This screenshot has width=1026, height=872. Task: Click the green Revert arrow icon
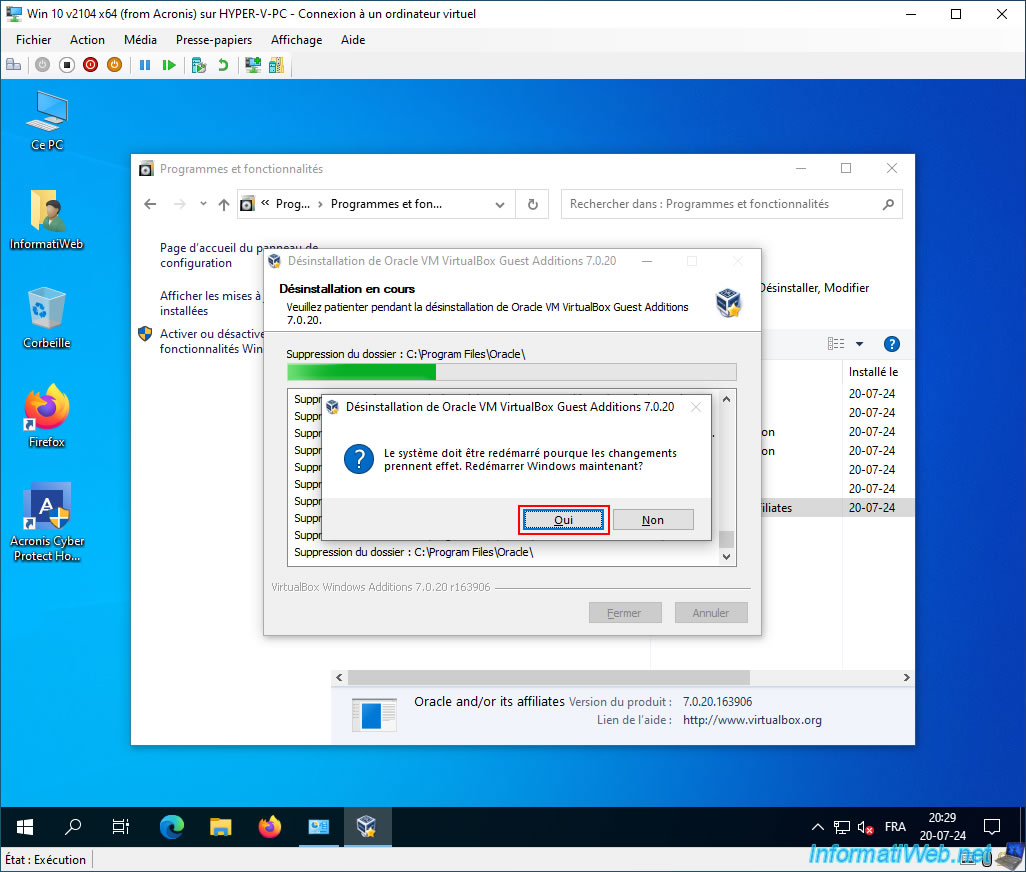(223, 65)
